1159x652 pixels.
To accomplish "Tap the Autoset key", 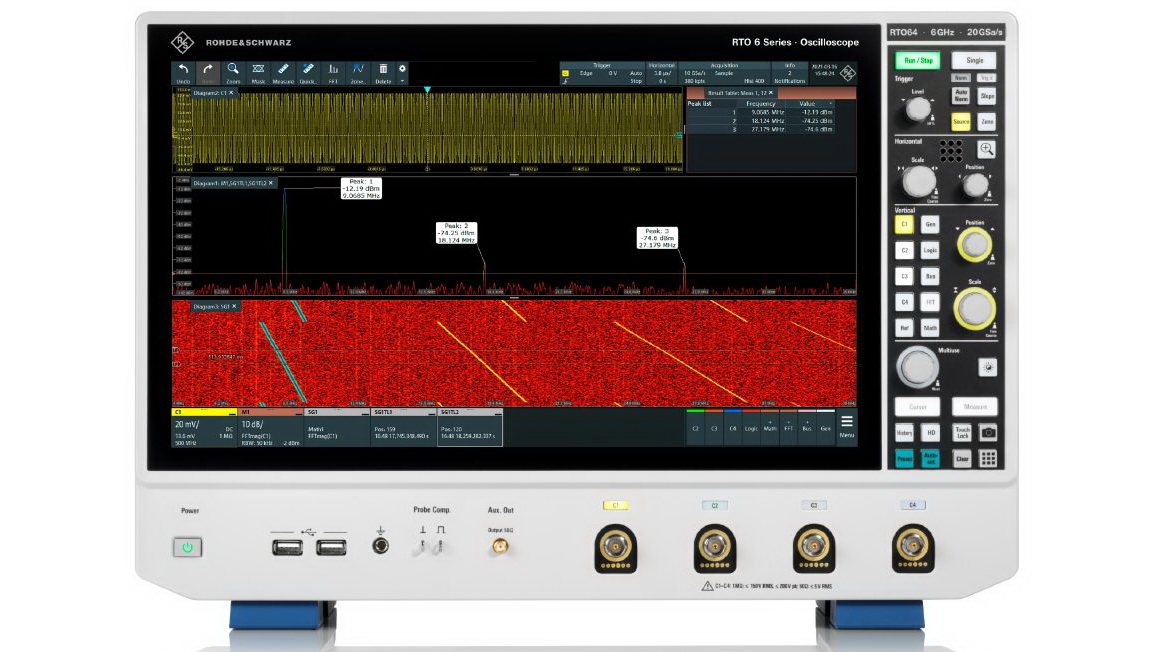I will 931,459.
